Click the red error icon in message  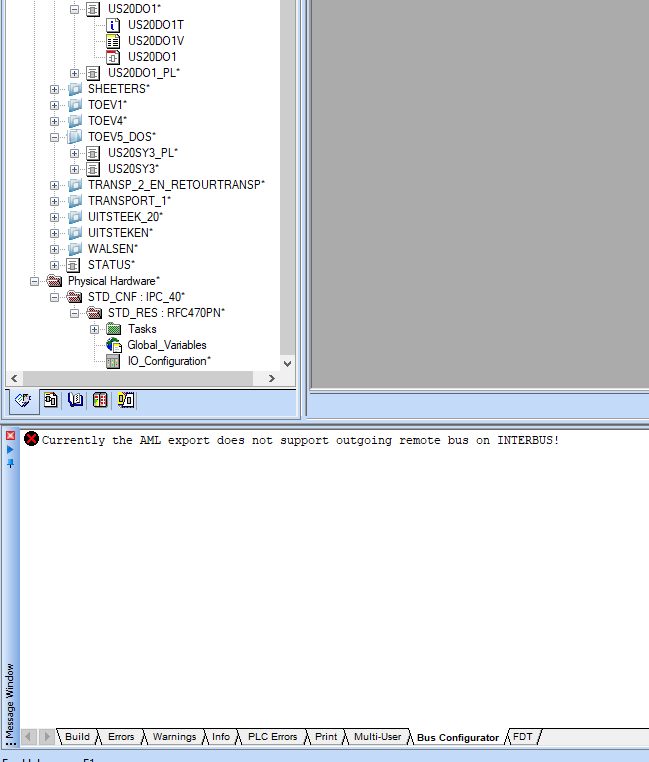pyautogui.click(x=32, y=439)
